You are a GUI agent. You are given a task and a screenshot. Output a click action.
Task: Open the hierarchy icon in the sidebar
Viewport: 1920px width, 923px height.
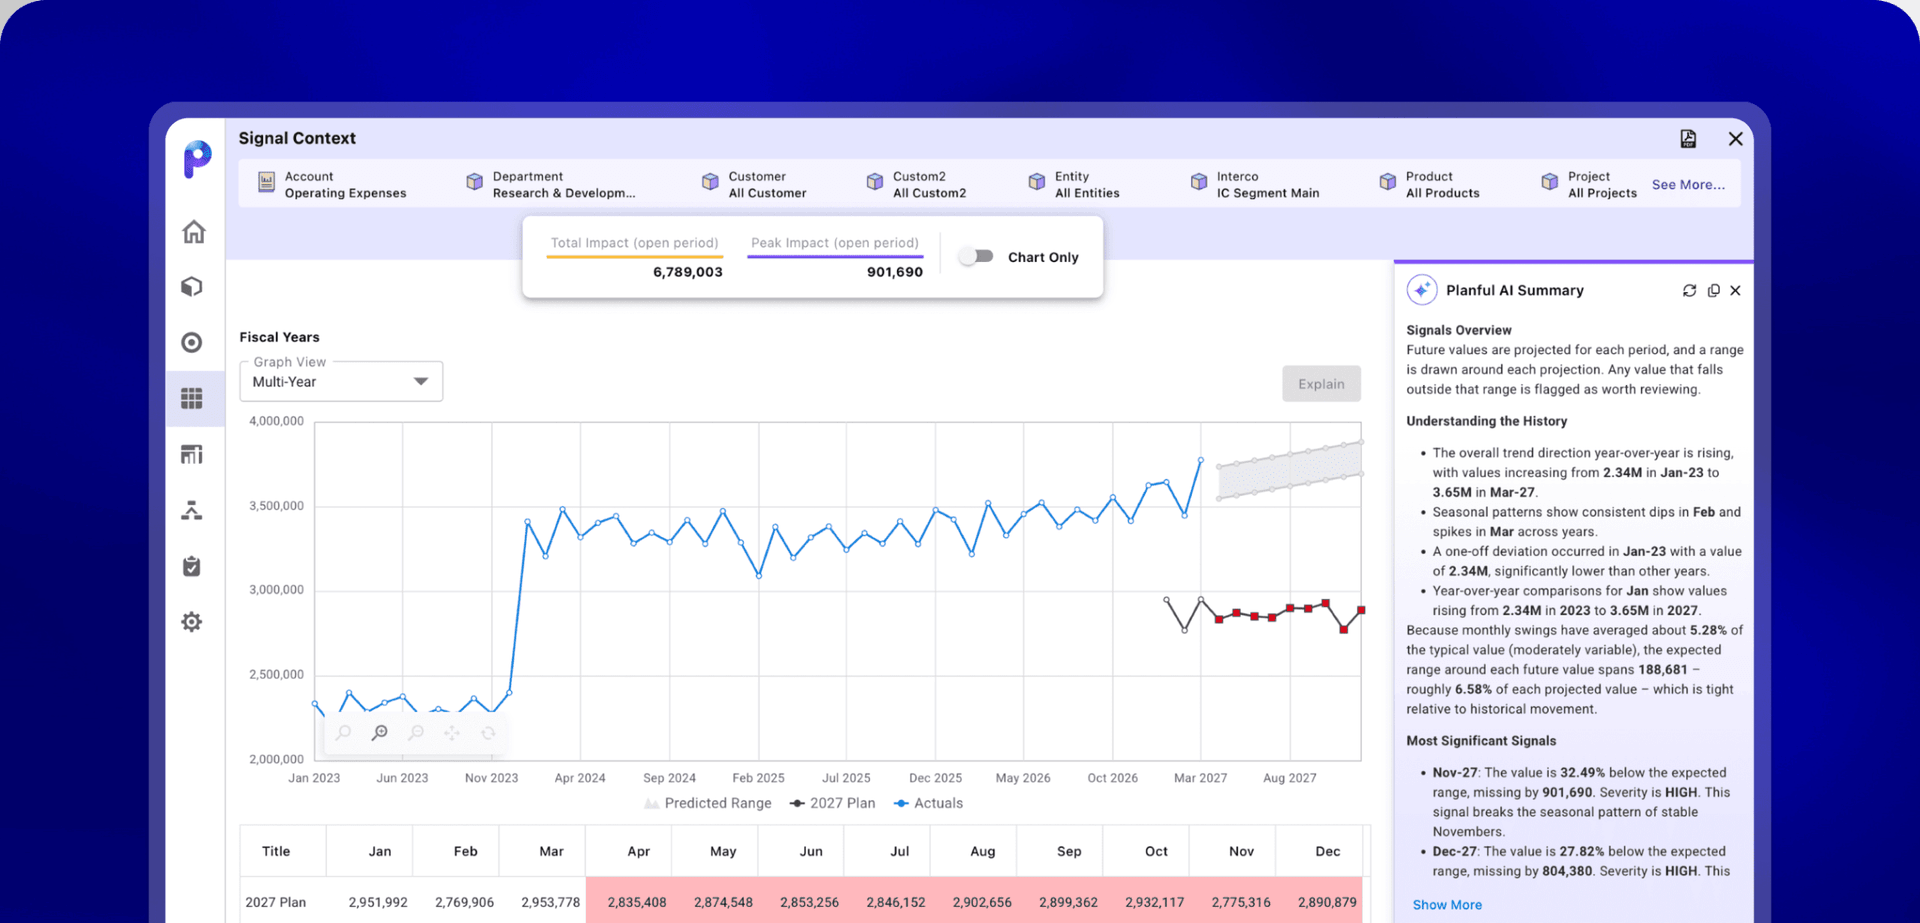pyautogui.click(x=192, y=511)
